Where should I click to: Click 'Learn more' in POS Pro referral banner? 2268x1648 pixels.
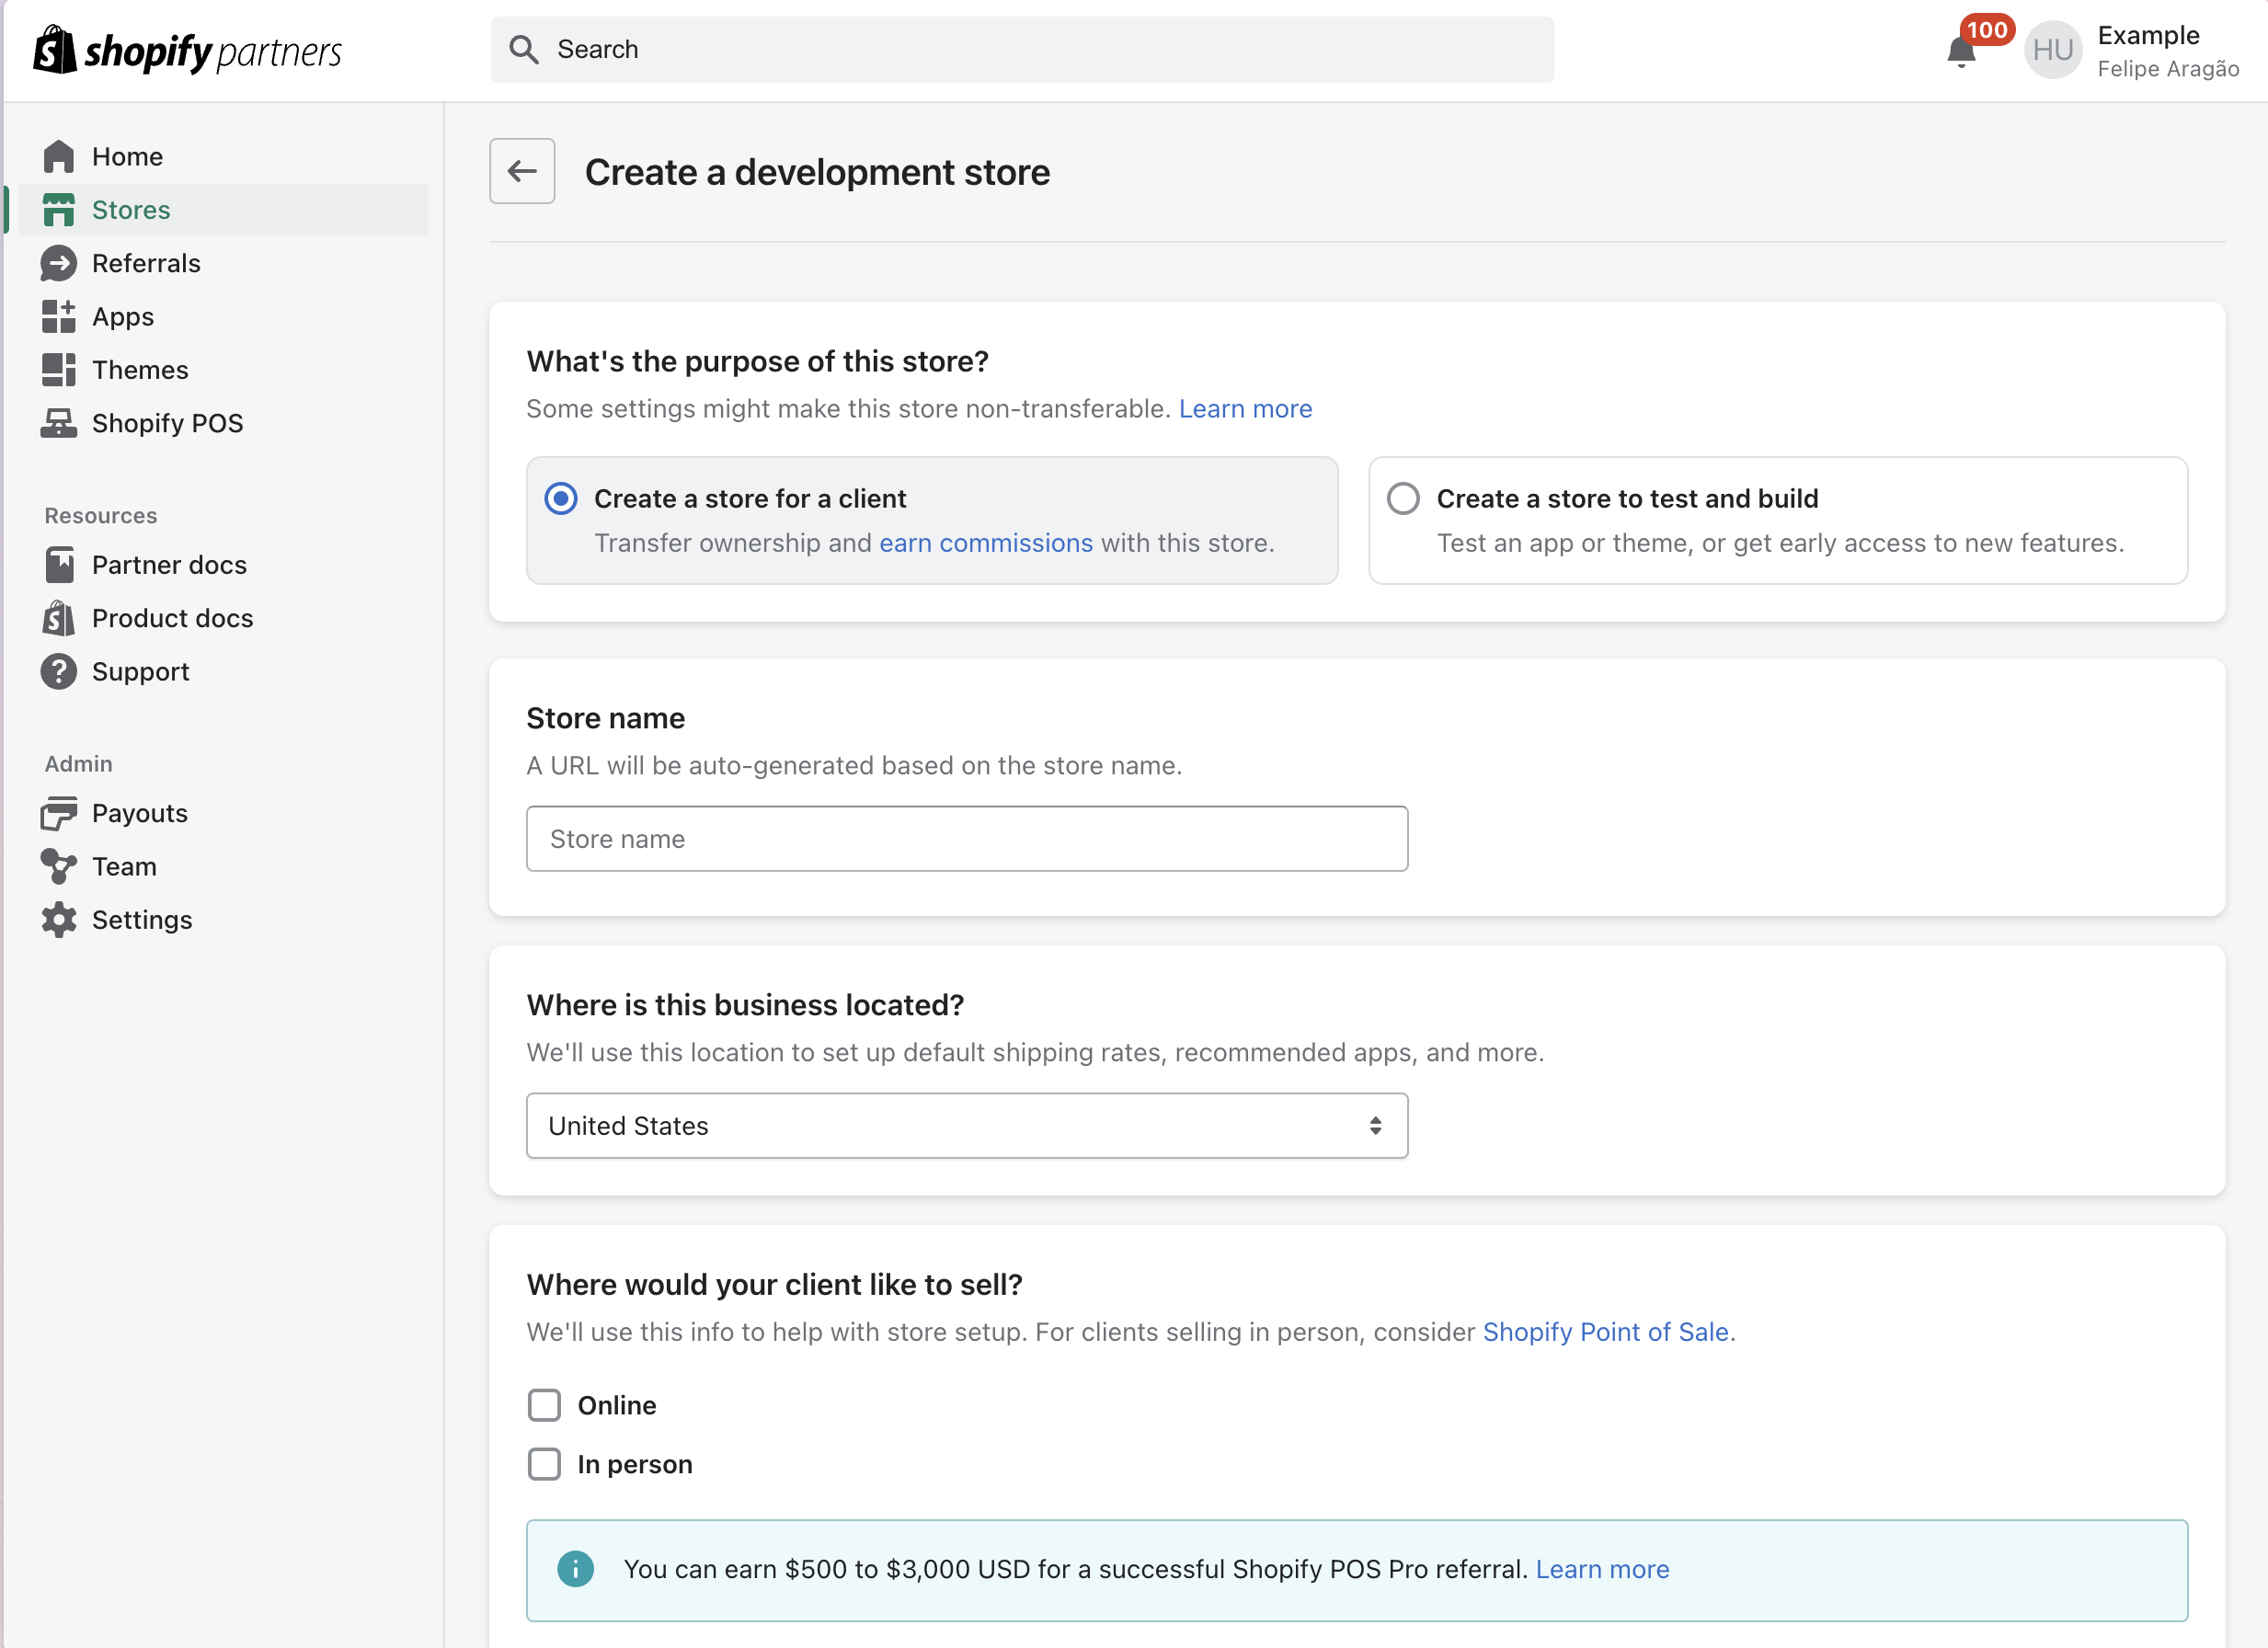(1602, 1569)
